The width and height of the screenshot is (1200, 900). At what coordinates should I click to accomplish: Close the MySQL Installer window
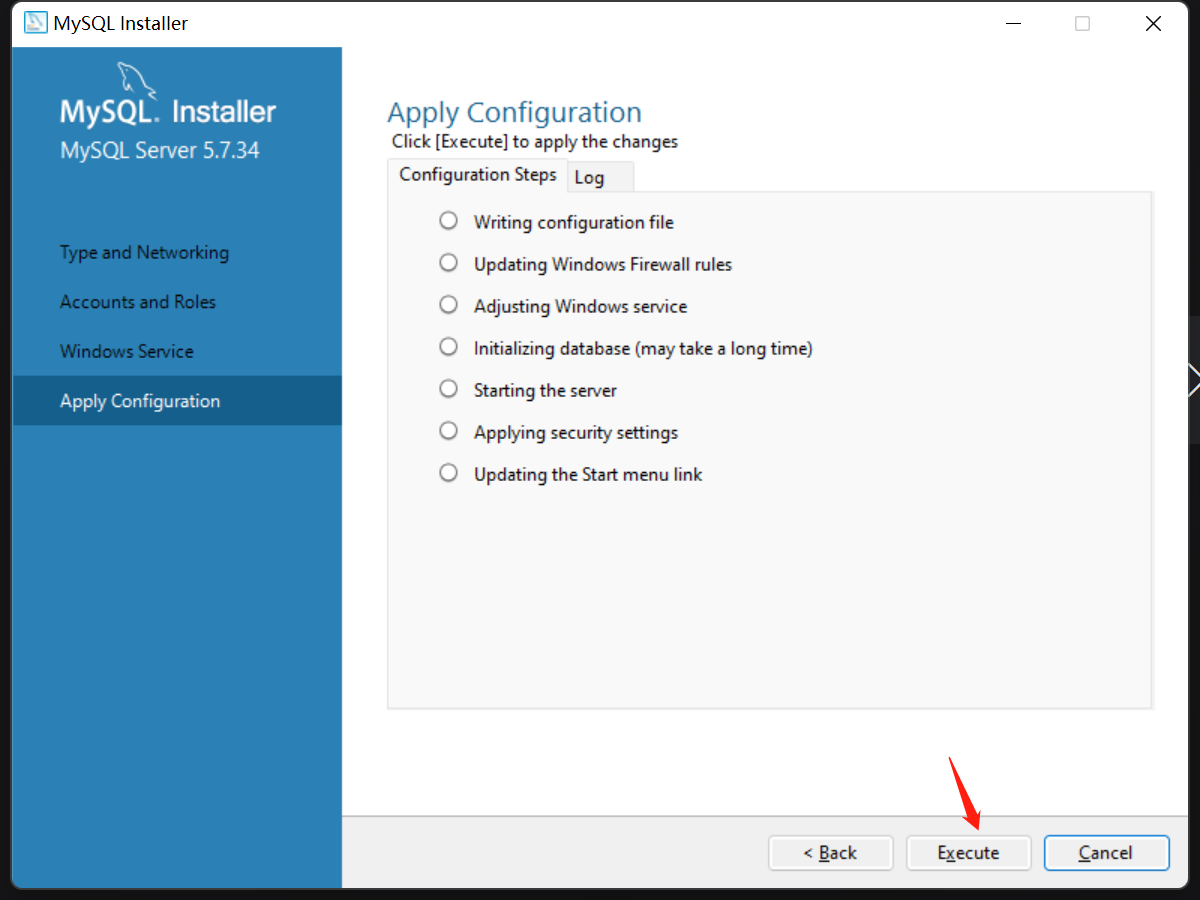click(1153, 23)
